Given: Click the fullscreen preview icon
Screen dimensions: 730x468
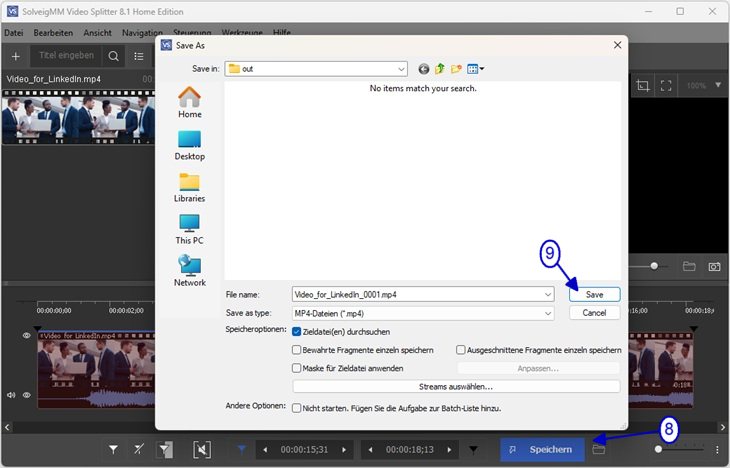Looking at the screenshot, I should click(666, 85).
